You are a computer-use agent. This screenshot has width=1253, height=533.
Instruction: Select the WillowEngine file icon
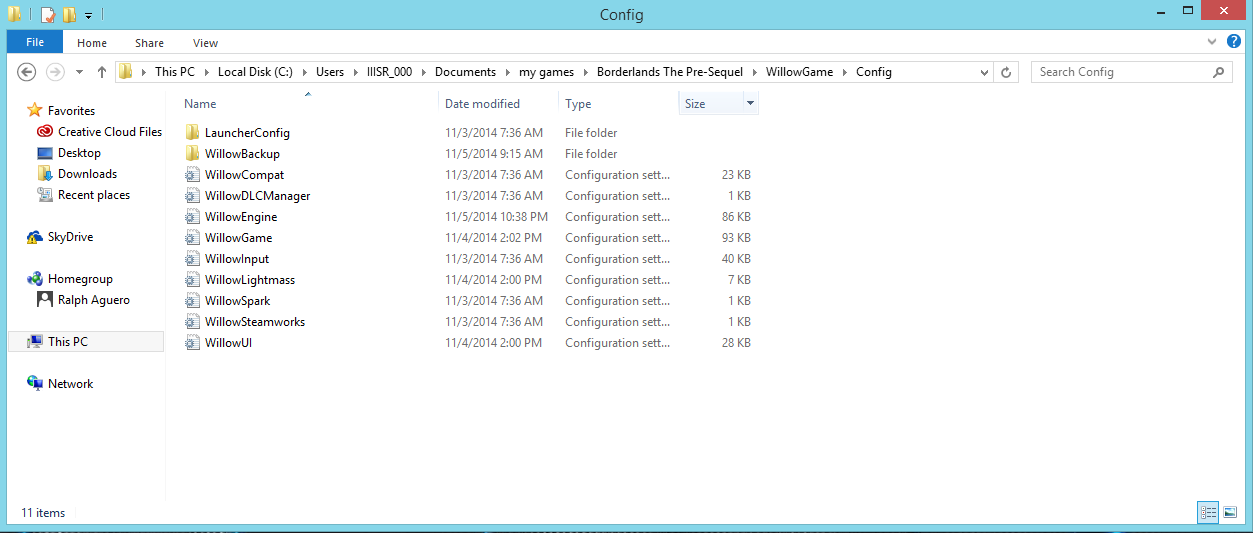[x=193, y=217]
